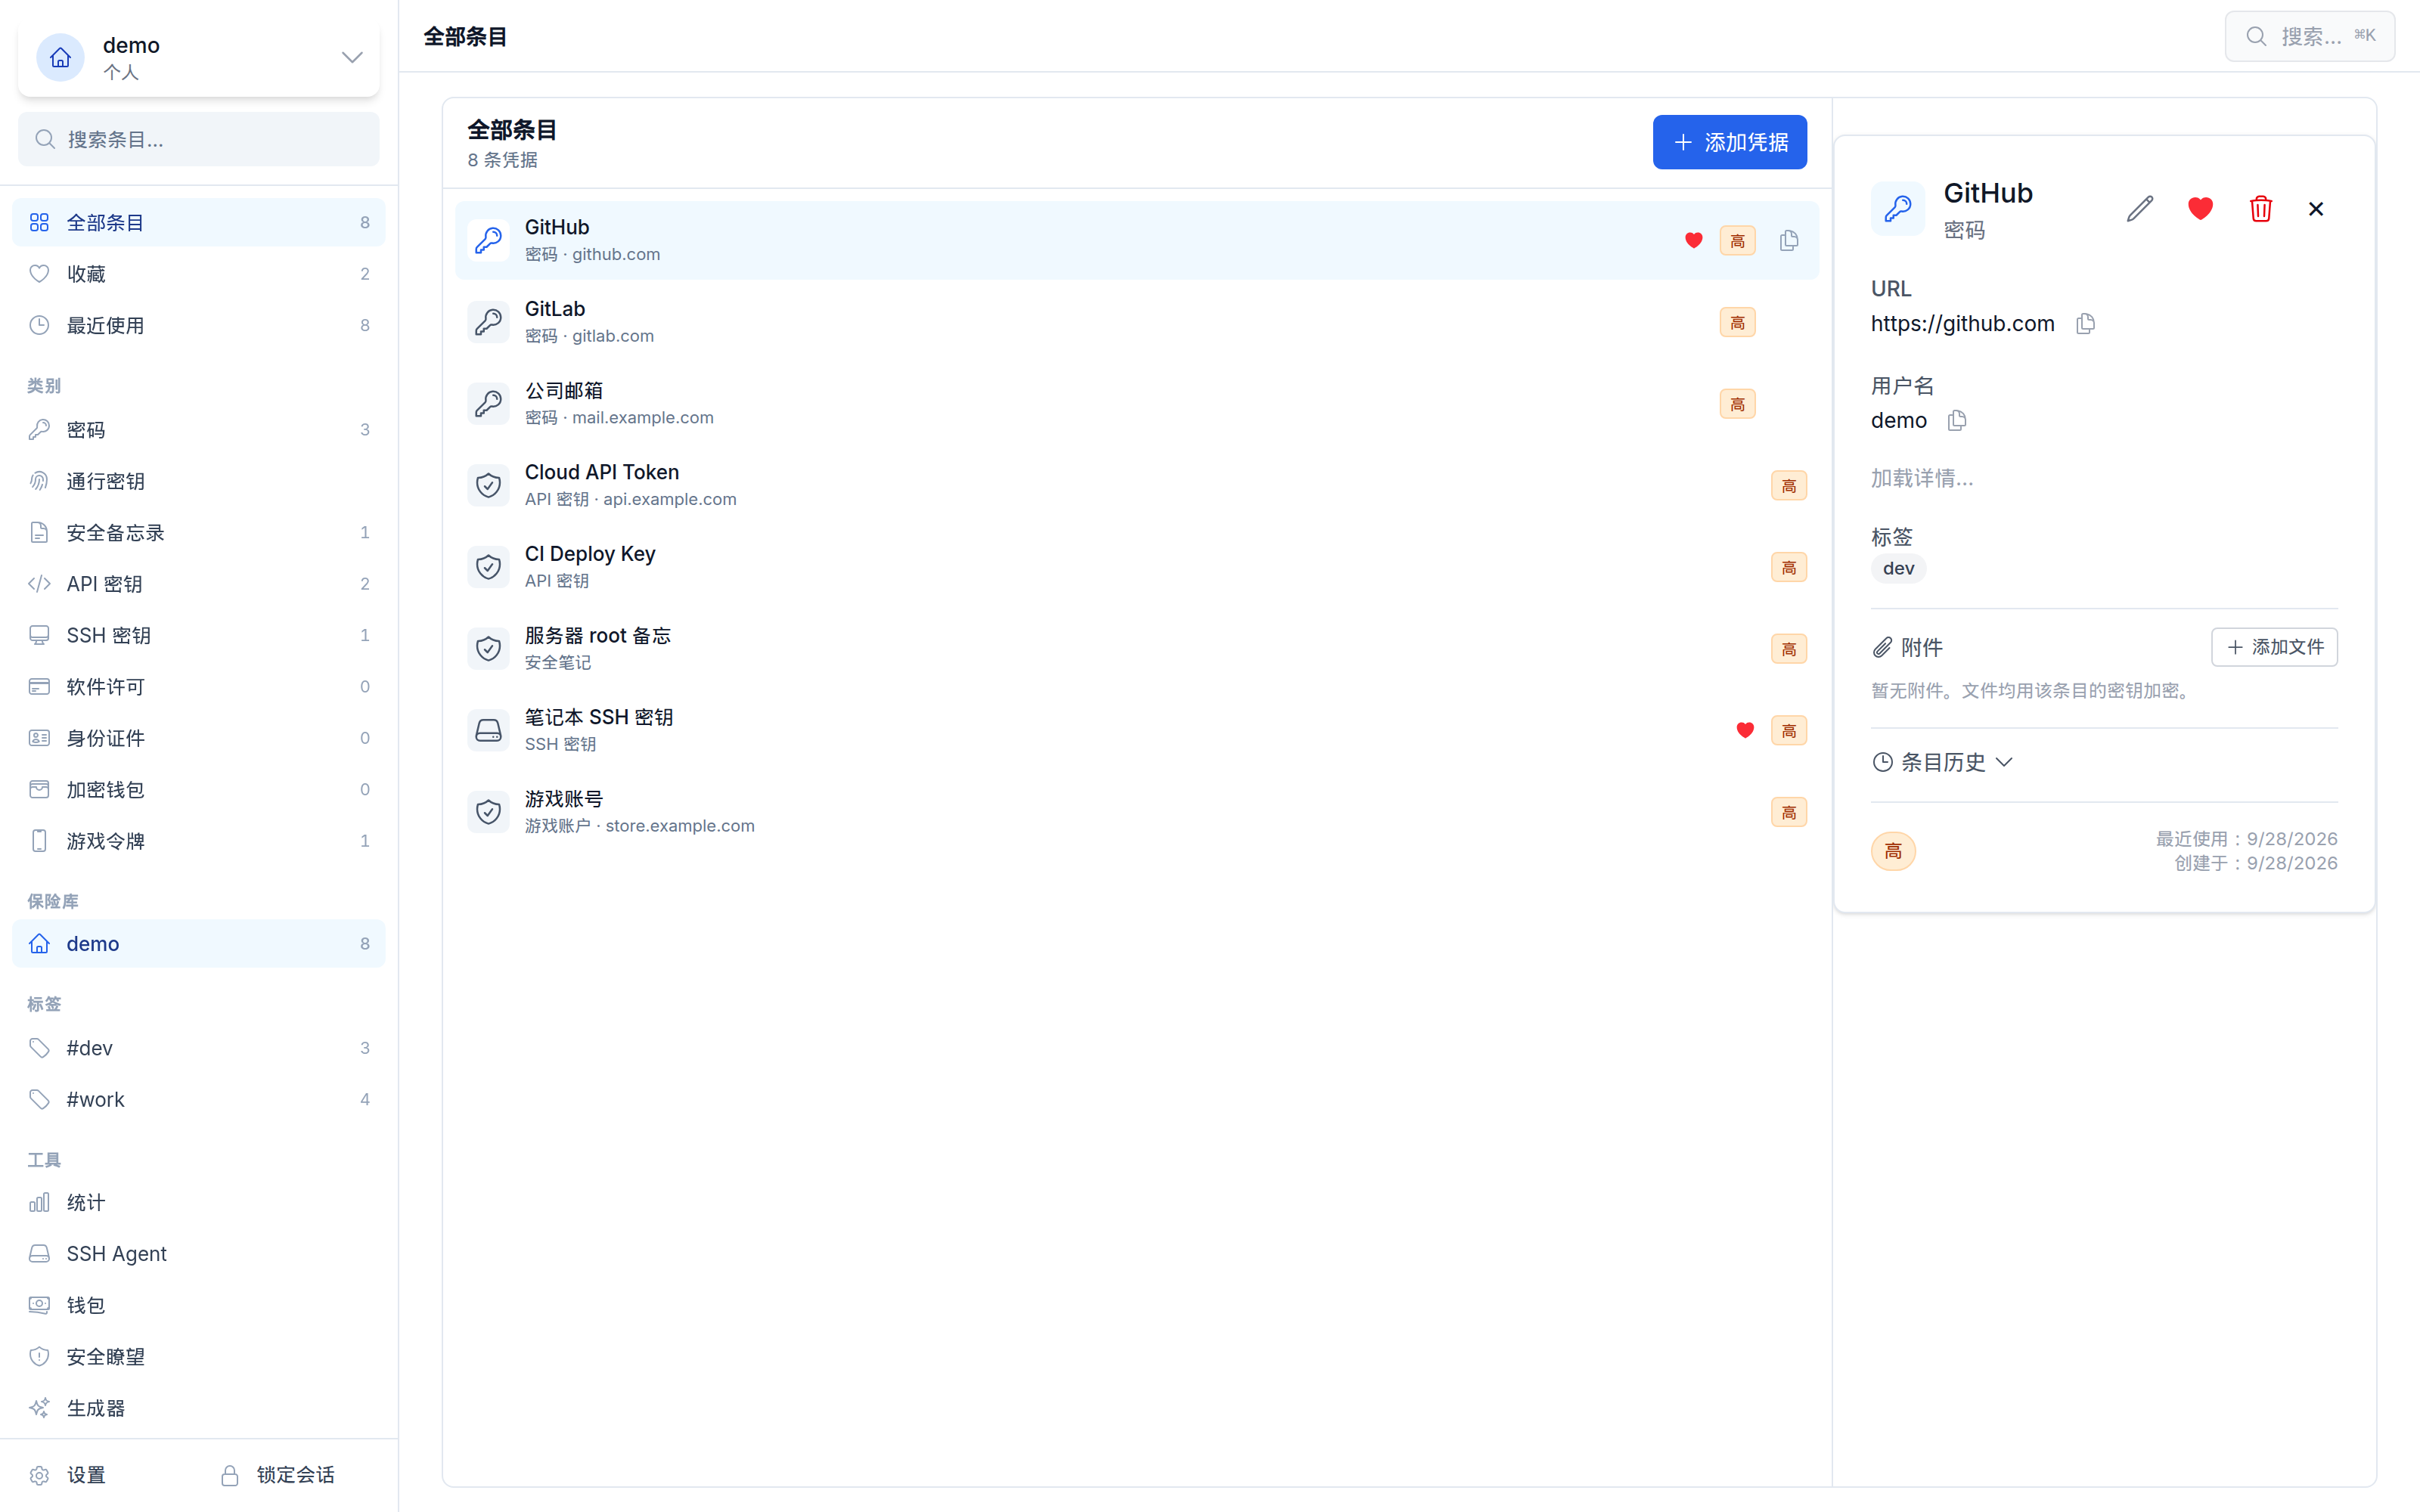Viewport: 2420px width, 1512px height.
Task: Click the edit pencil icon for GitHub
Action: point(2139,209)
